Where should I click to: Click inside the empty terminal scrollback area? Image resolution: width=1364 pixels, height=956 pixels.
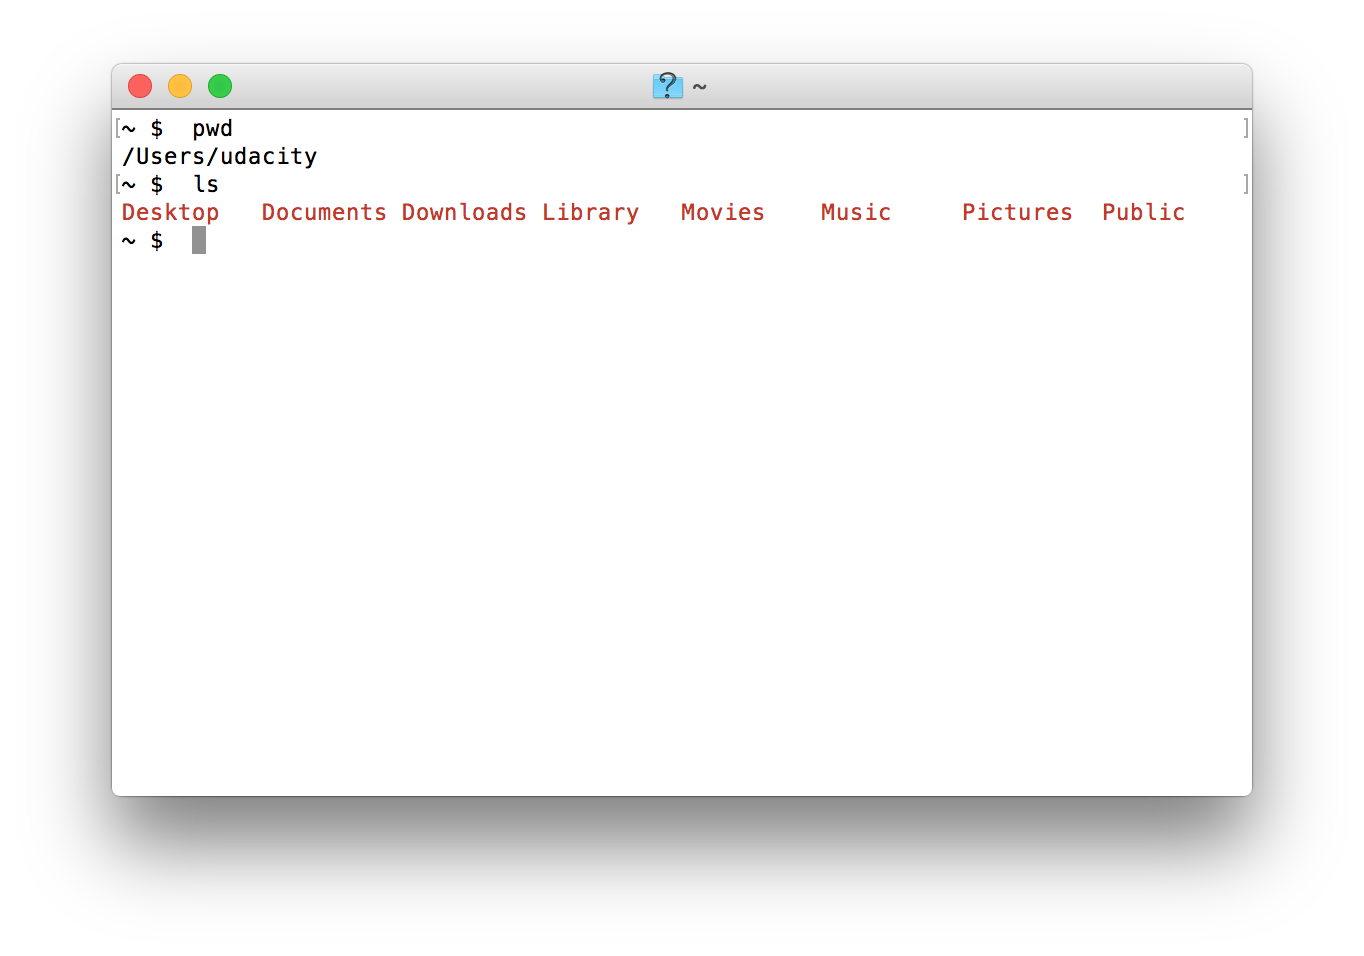(x=680, y=500)
